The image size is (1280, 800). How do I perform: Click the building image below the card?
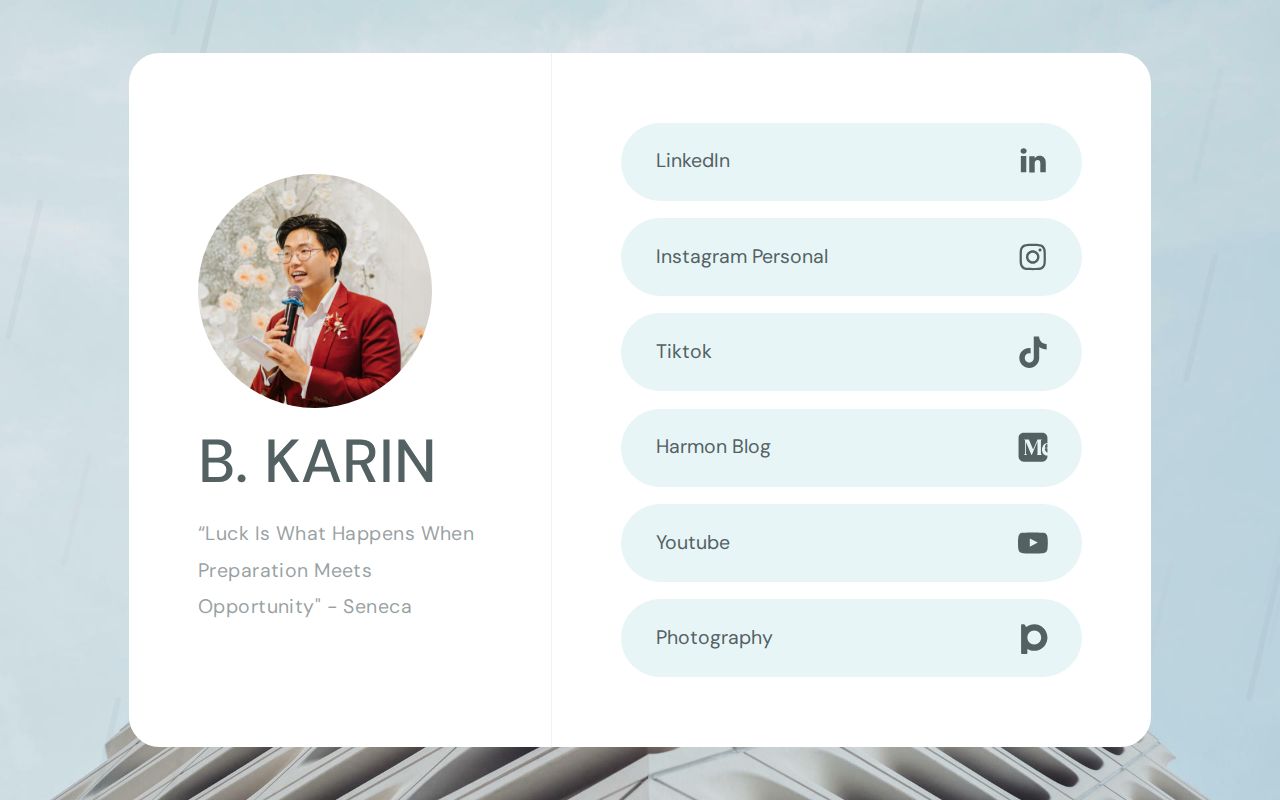tap(640, 773)
